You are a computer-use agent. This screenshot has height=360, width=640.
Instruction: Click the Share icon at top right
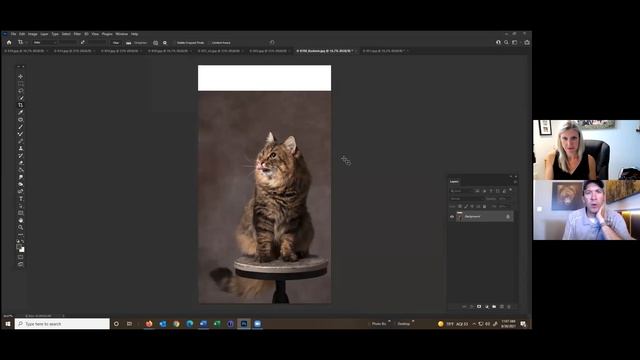pos(527,42)
